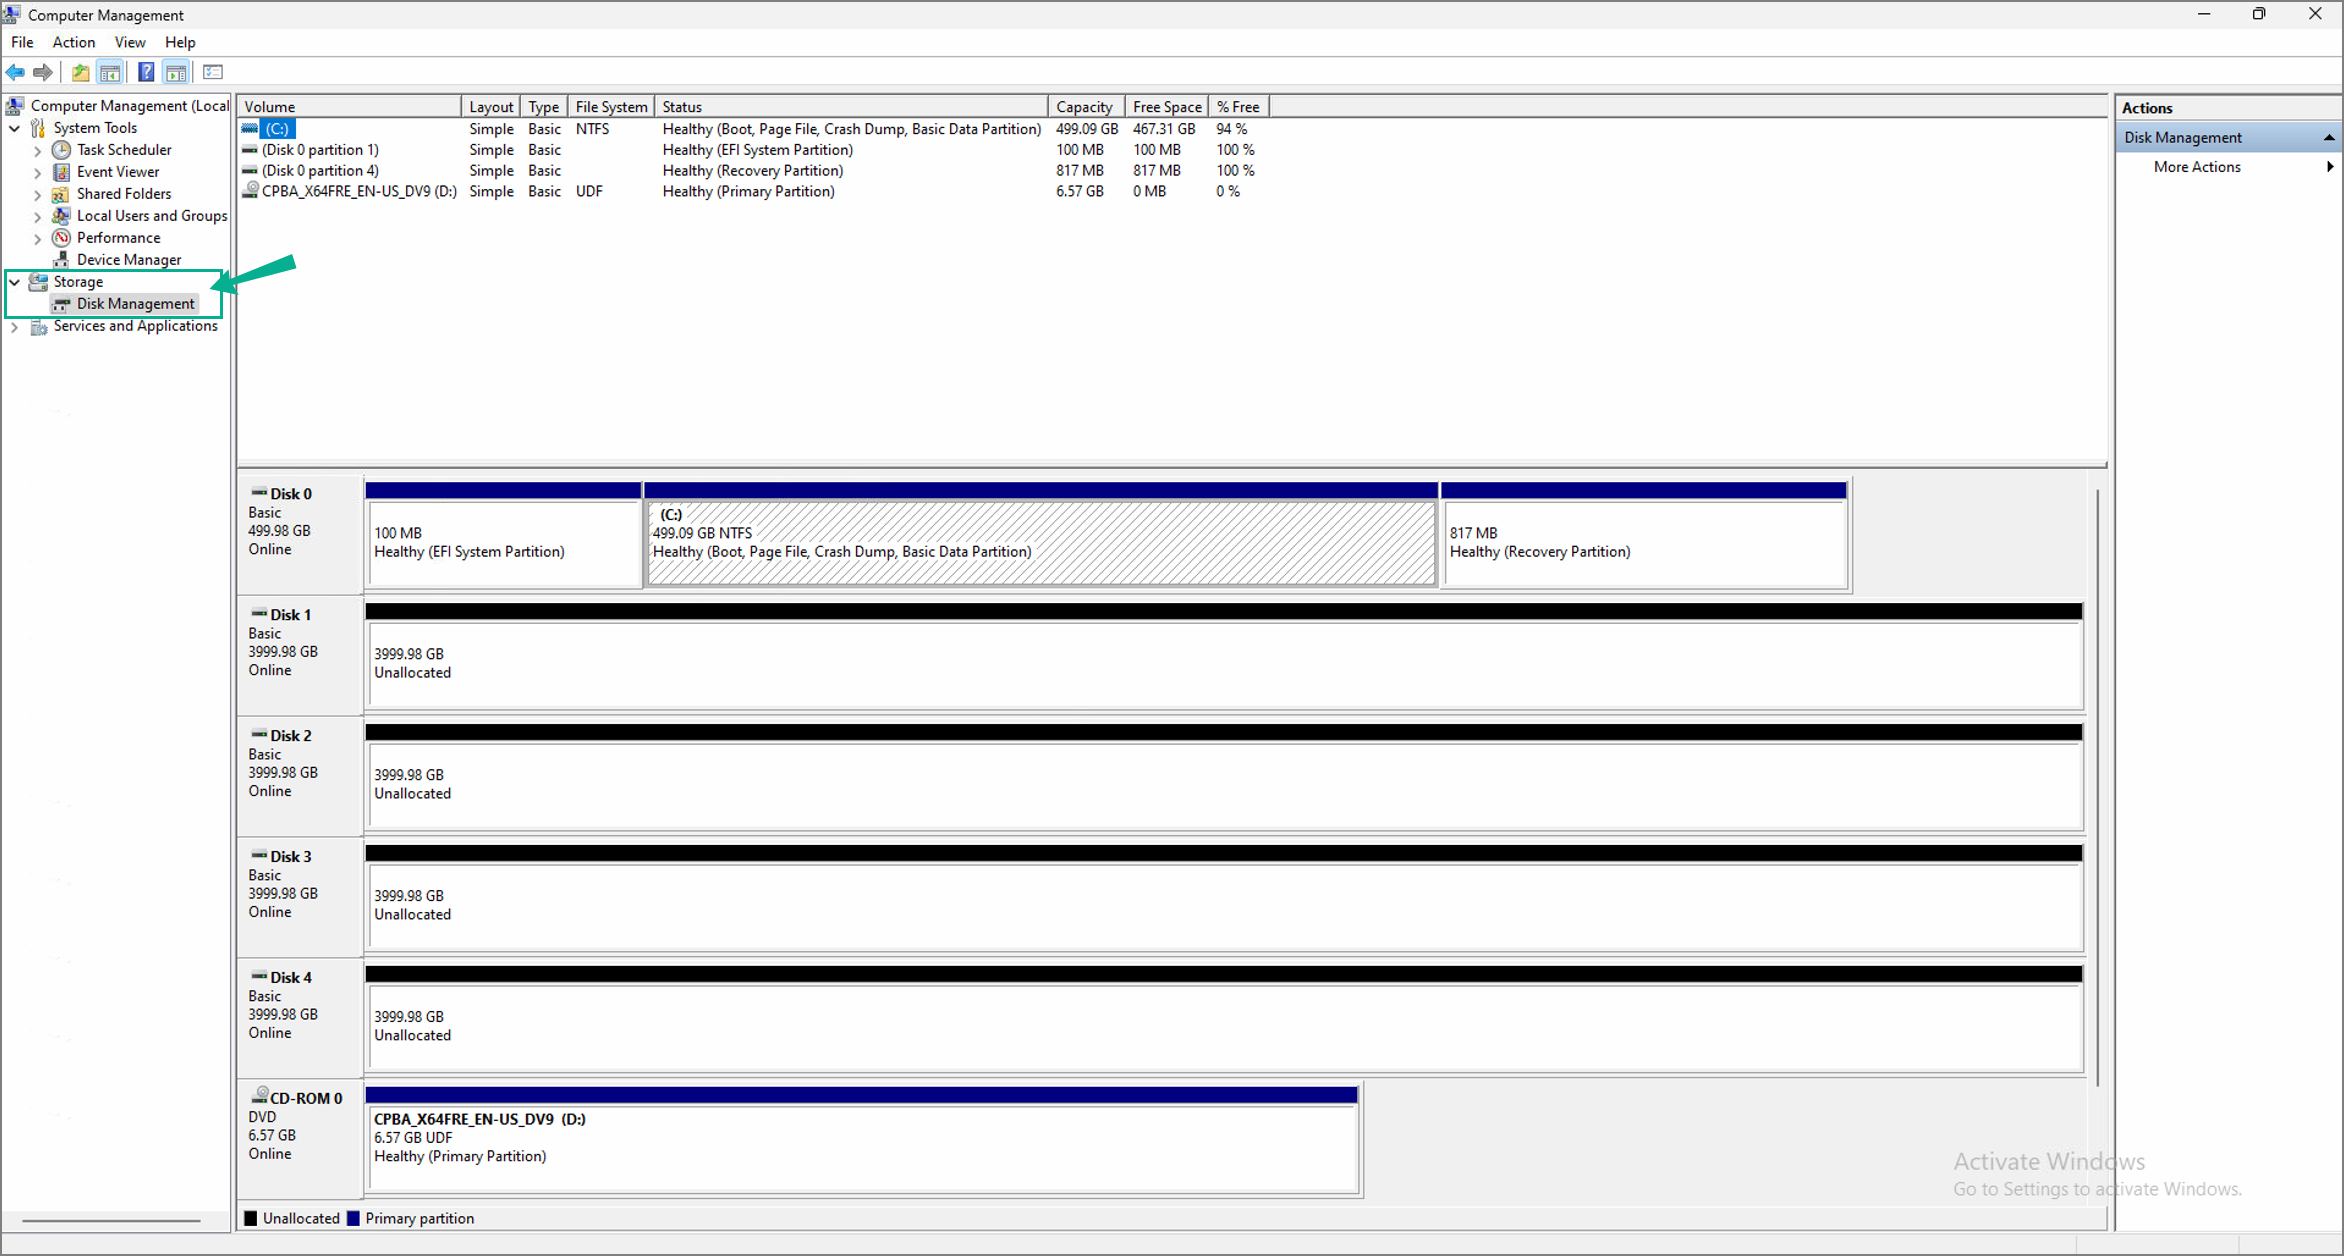Open the Help menu

[x=180, y=42]
